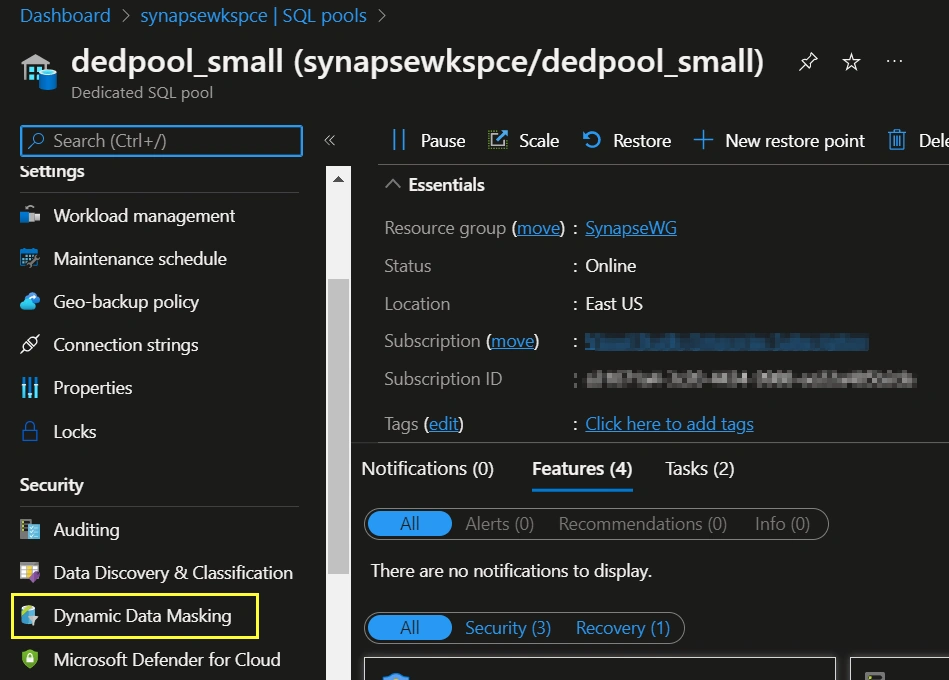Select the Alerts (0) notification filter
This screenshot has height=680, width=949.
pos(499,524)
